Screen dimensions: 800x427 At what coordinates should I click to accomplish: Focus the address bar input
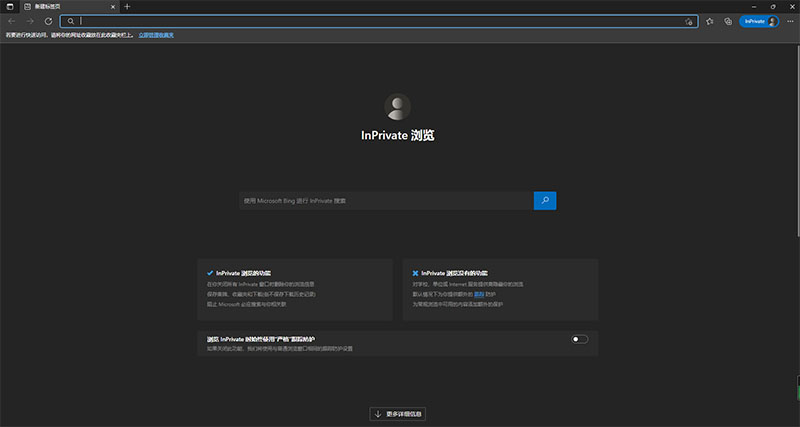380,21
